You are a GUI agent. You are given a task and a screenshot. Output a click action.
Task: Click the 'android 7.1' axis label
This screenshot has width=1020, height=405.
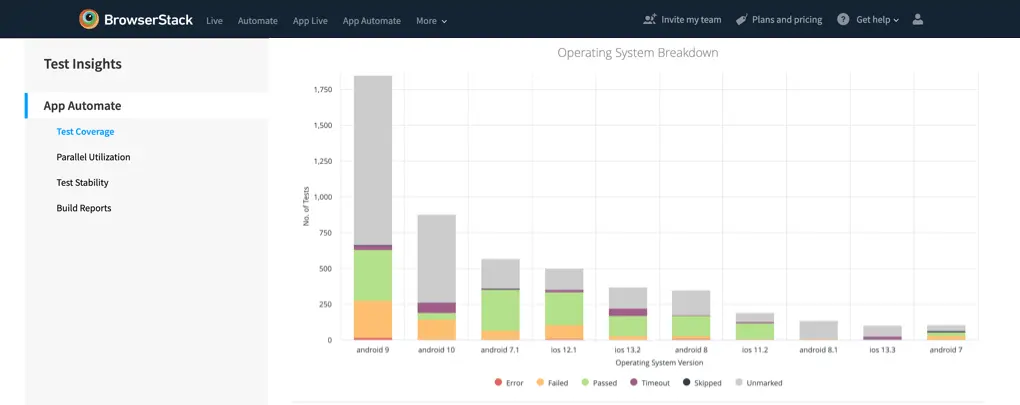500,350
